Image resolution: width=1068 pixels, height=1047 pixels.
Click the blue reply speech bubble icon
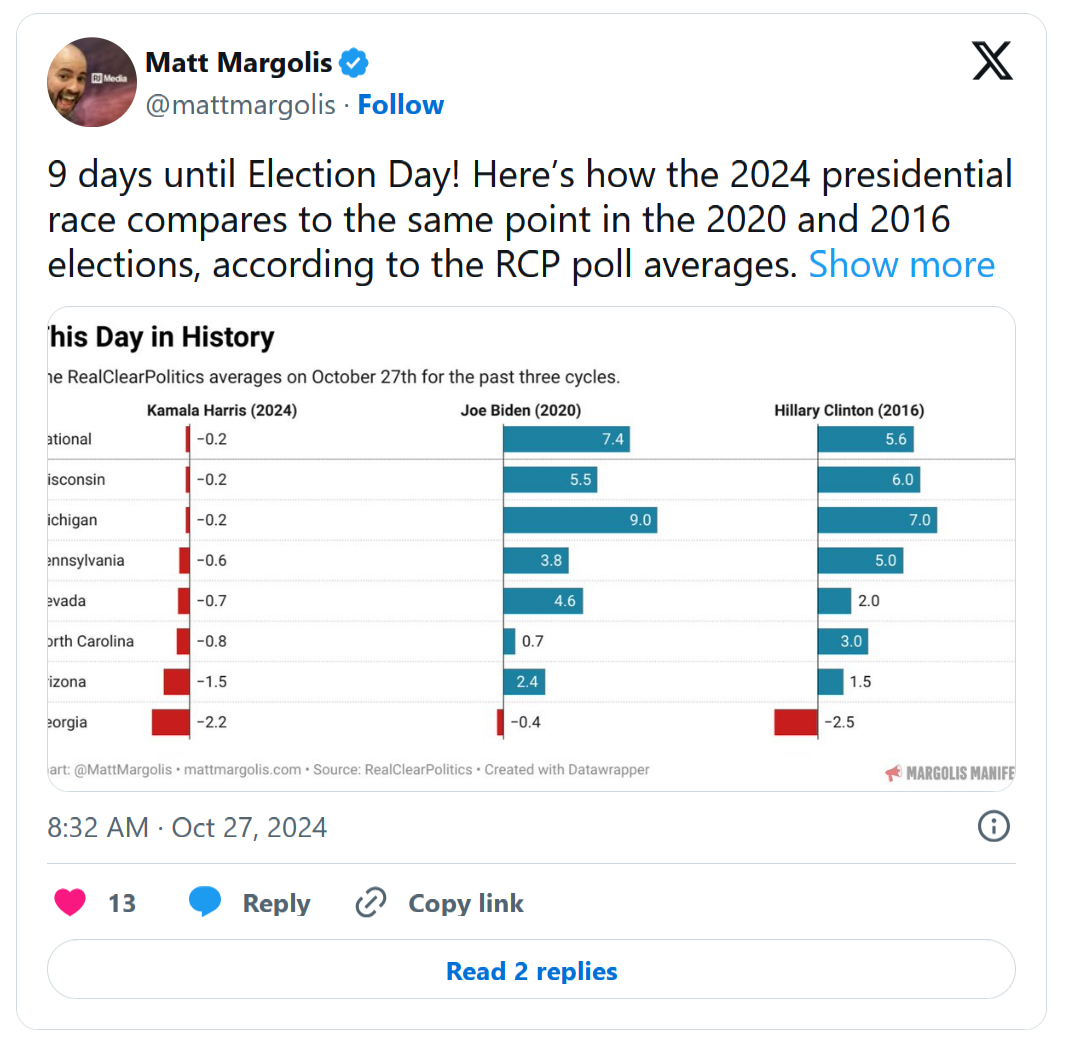pos(205,903)
